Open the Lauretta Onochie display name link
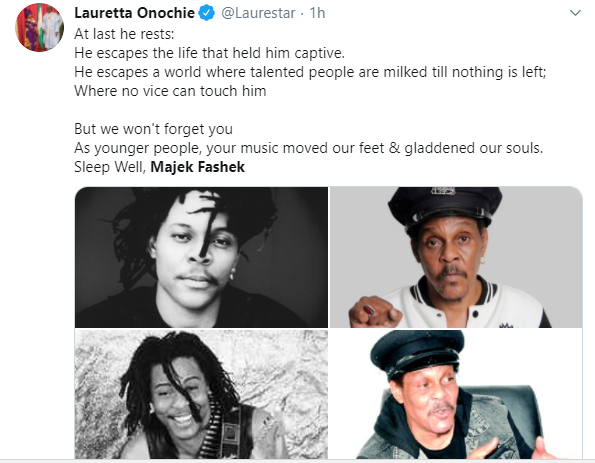 tap(134, 13)
